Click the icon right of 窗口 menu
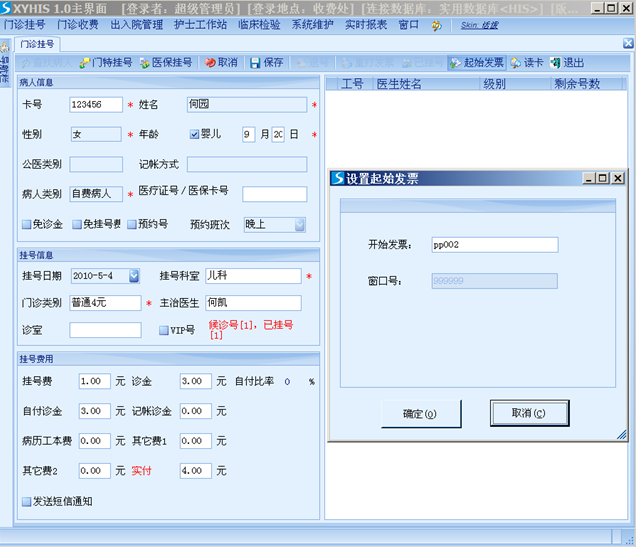This screenshot has width=636, height=547. (x=436, y=24)
